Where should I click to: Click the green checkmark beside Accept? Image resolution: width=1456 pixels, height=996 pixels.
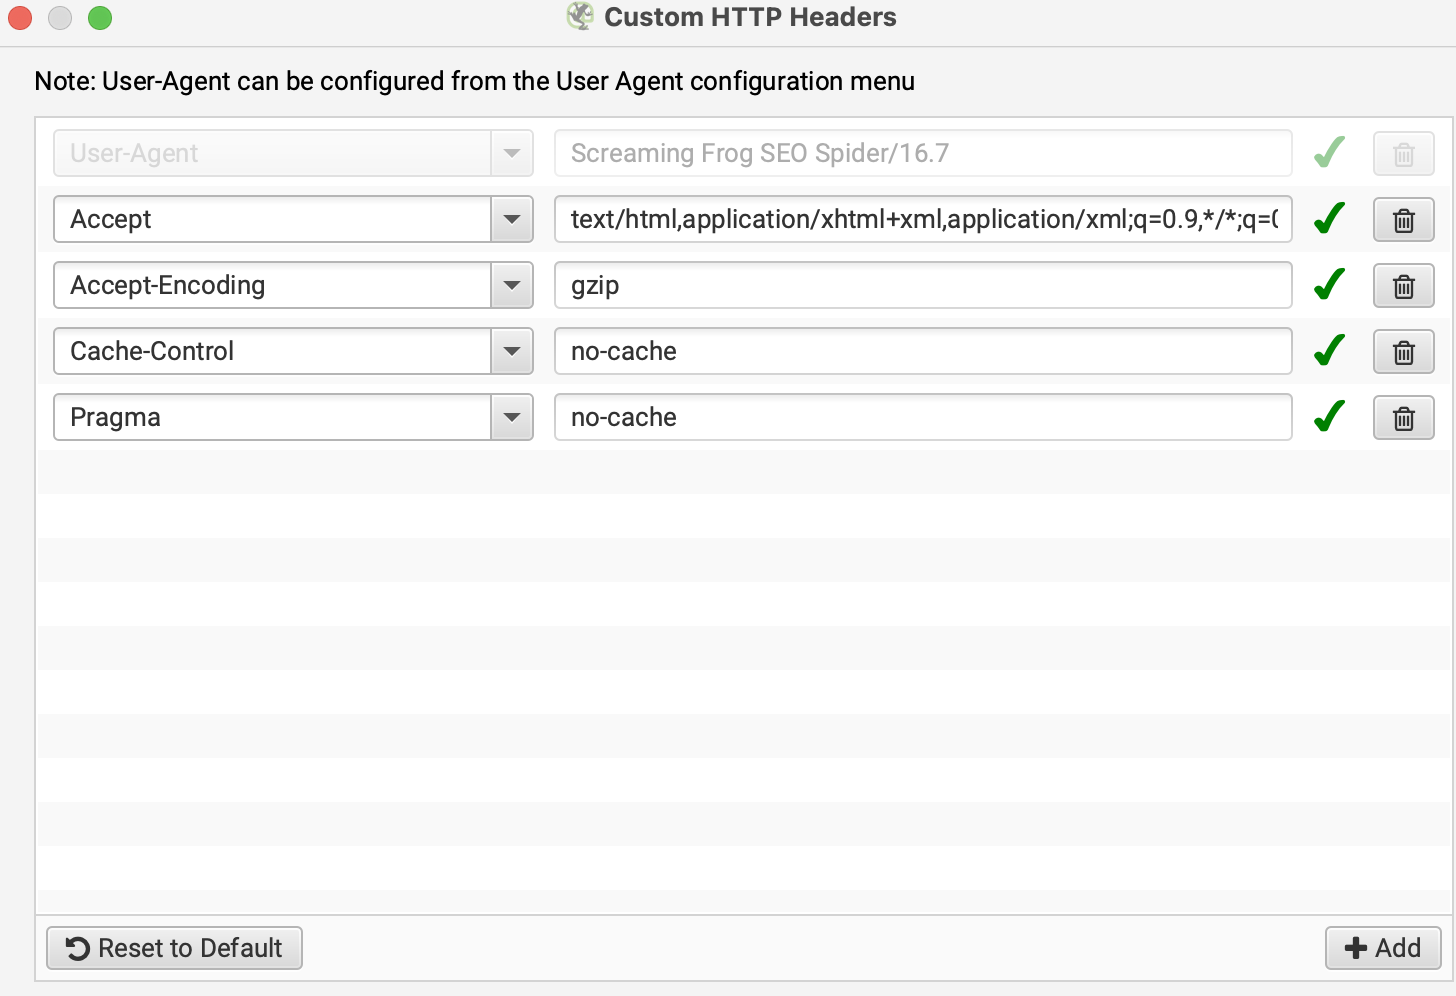[x=1329, y=218]
